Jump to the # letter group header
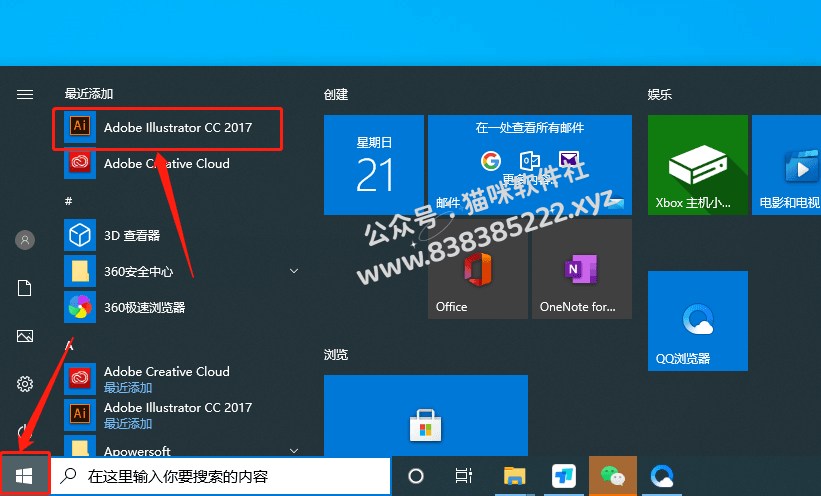Viewport: 821px width, 496px height. 69,201
